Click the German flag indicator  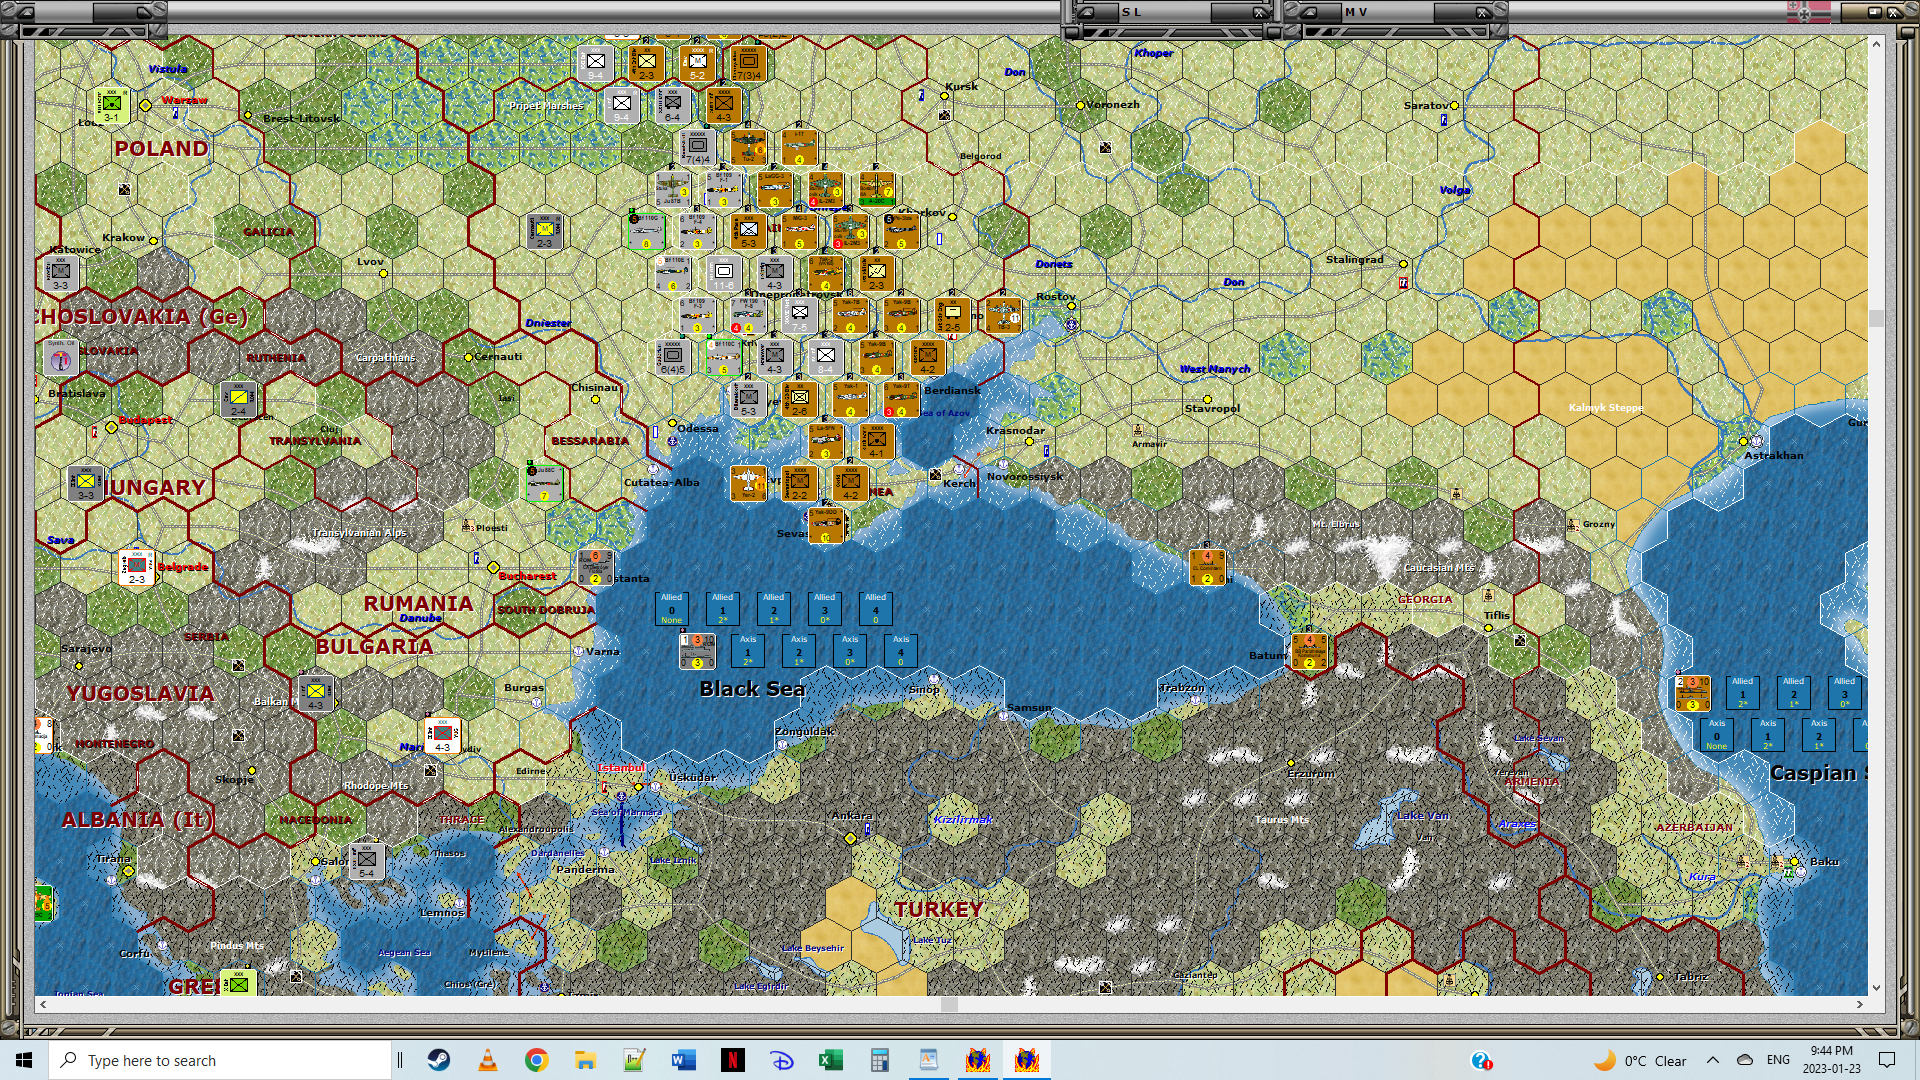click(x=1808, y=12)
